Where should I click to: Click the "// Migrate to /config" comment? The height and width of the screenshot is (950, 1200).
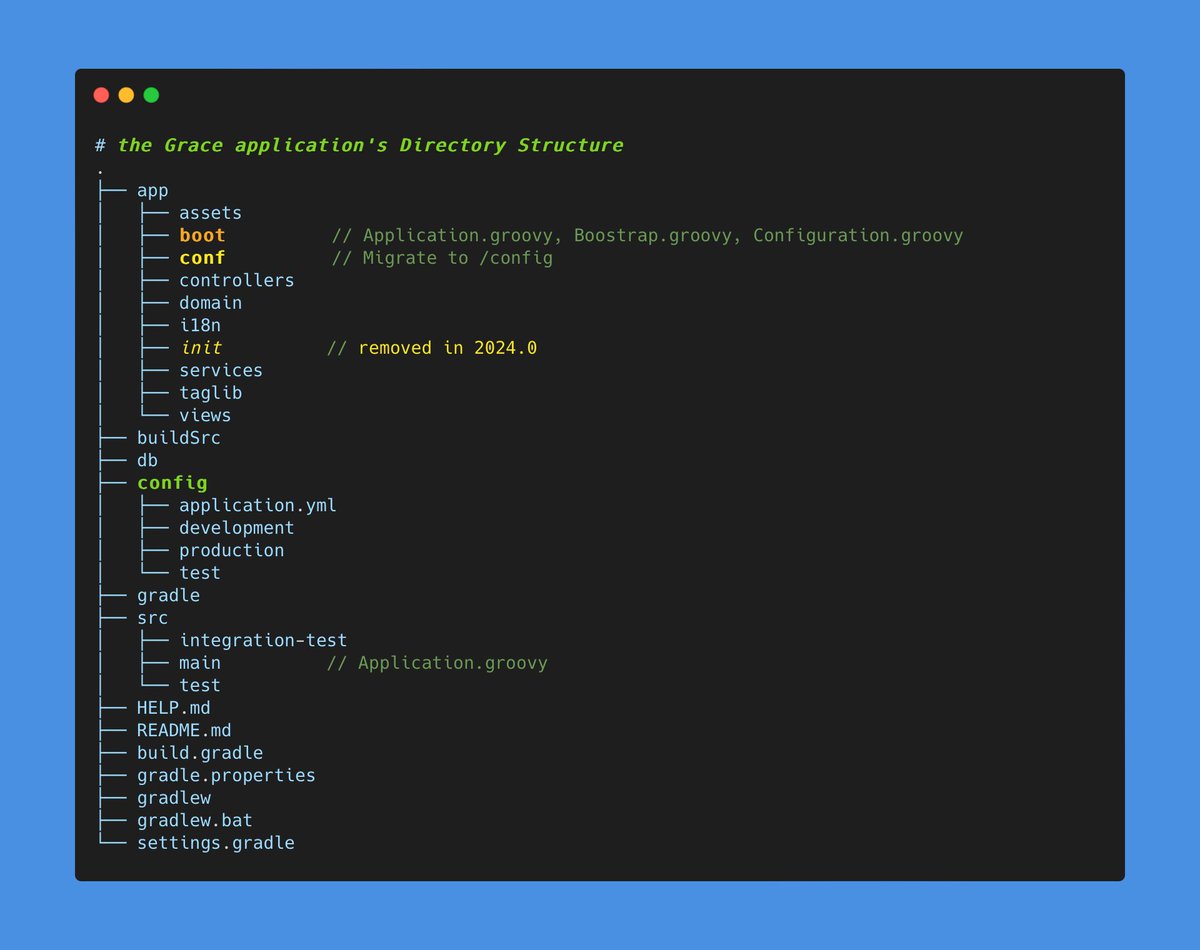coord(443,258)
